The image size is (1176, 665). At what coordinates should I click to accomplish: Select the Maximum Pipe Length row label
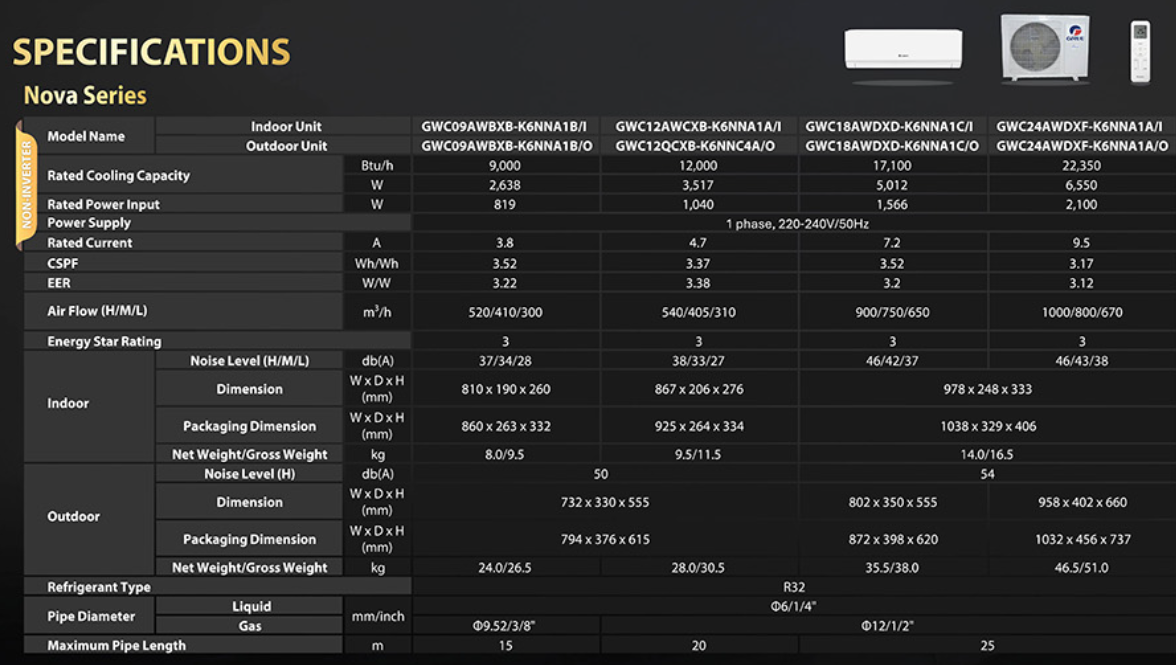click(x=116, y=645)
